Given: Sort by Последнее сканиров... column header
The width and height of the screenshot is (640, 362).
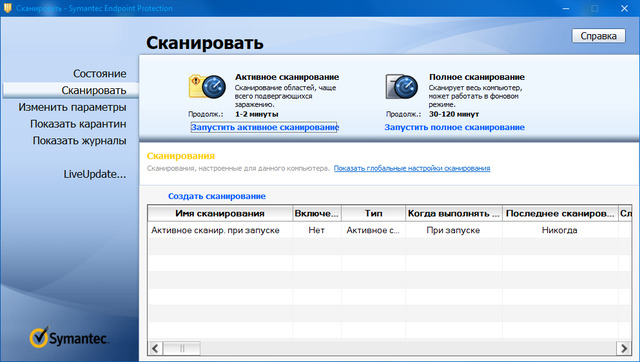Looking at the screenshot, I should pyautogui.click(x=560, y=213).
